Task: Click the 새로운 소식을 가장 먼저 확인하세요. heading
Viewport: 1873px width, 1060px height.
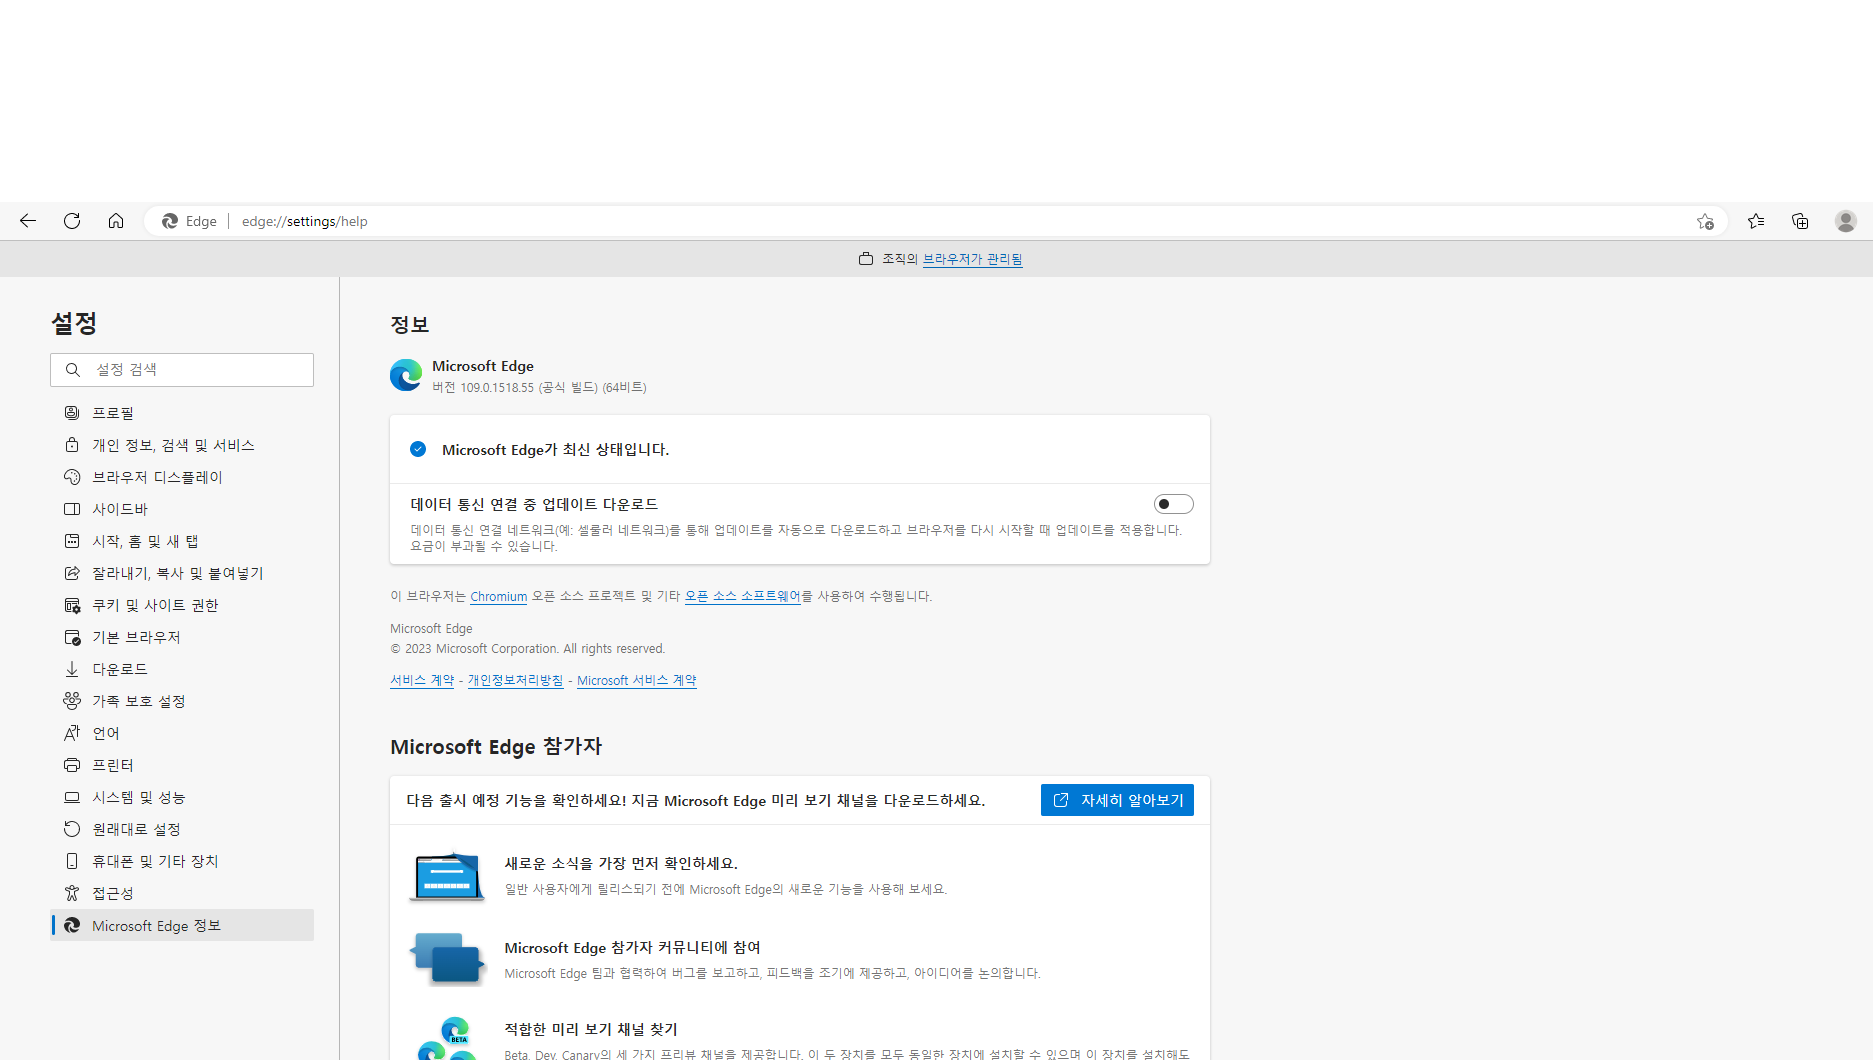Action: (621, 863)
